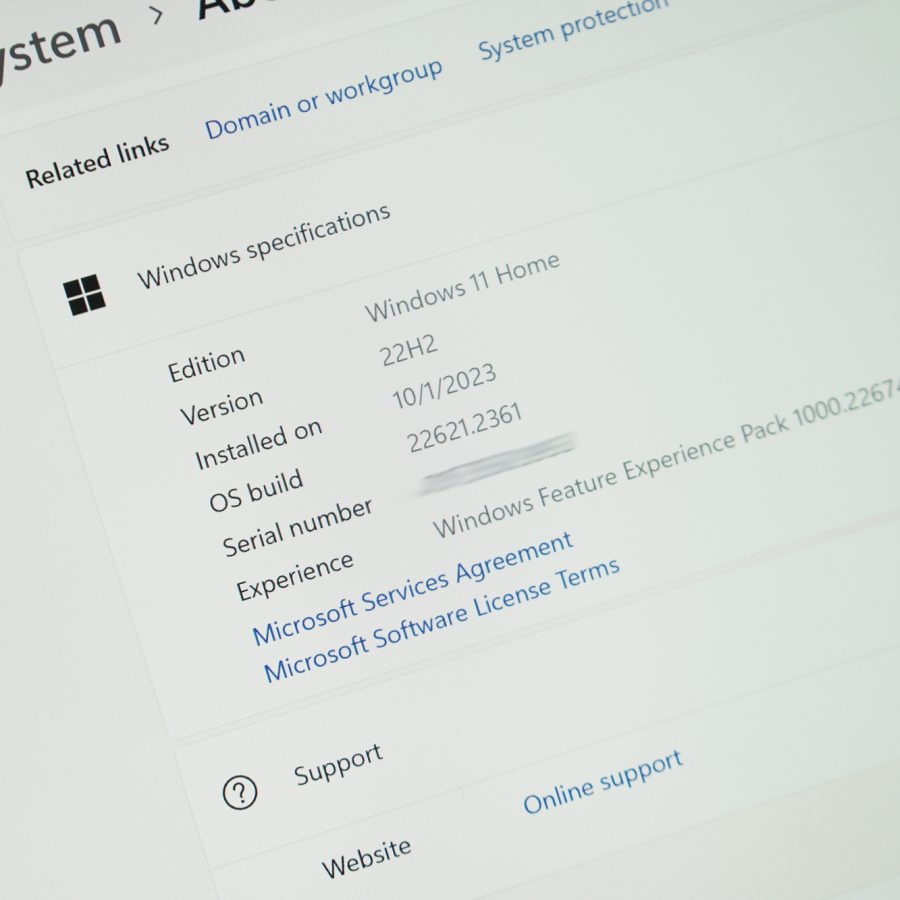Select the Related links label
900x900 pixels.
[x=97, y=161]
